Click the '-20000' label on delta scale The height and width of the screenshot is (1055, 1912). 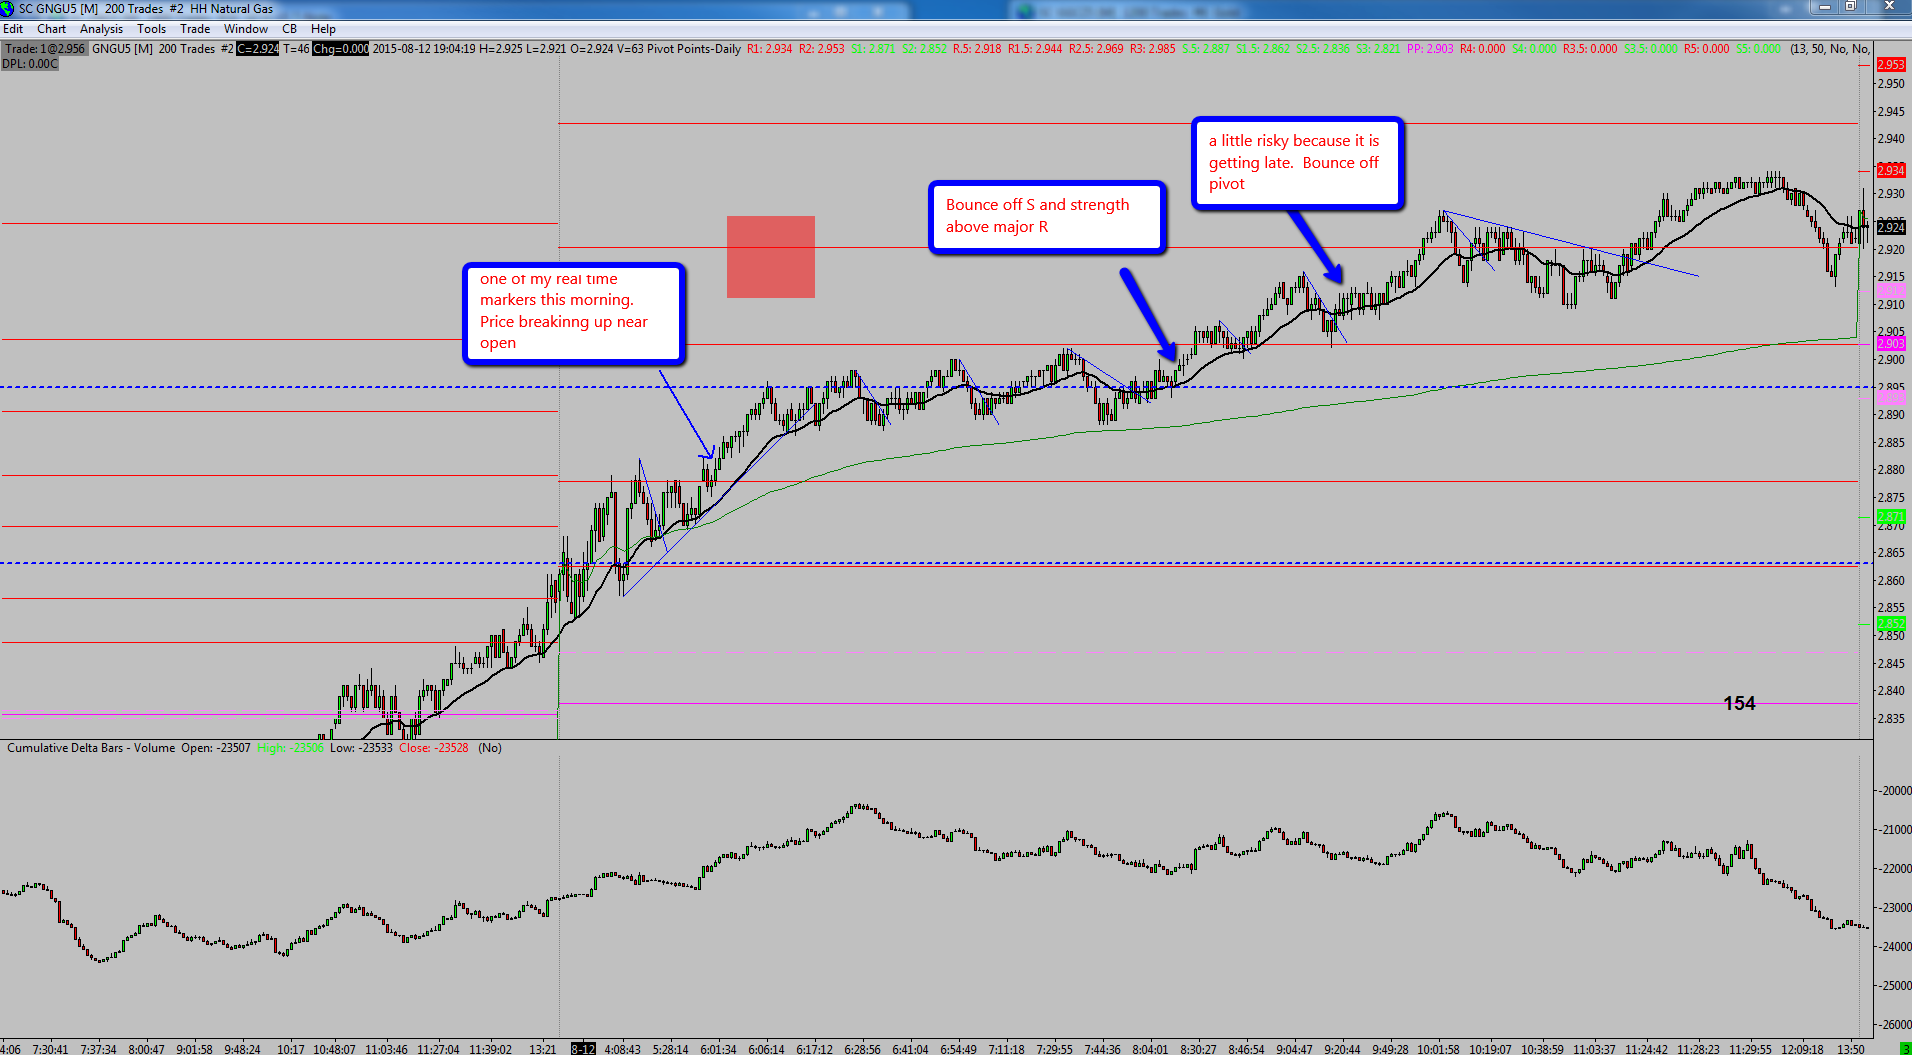pos(1895,790)
